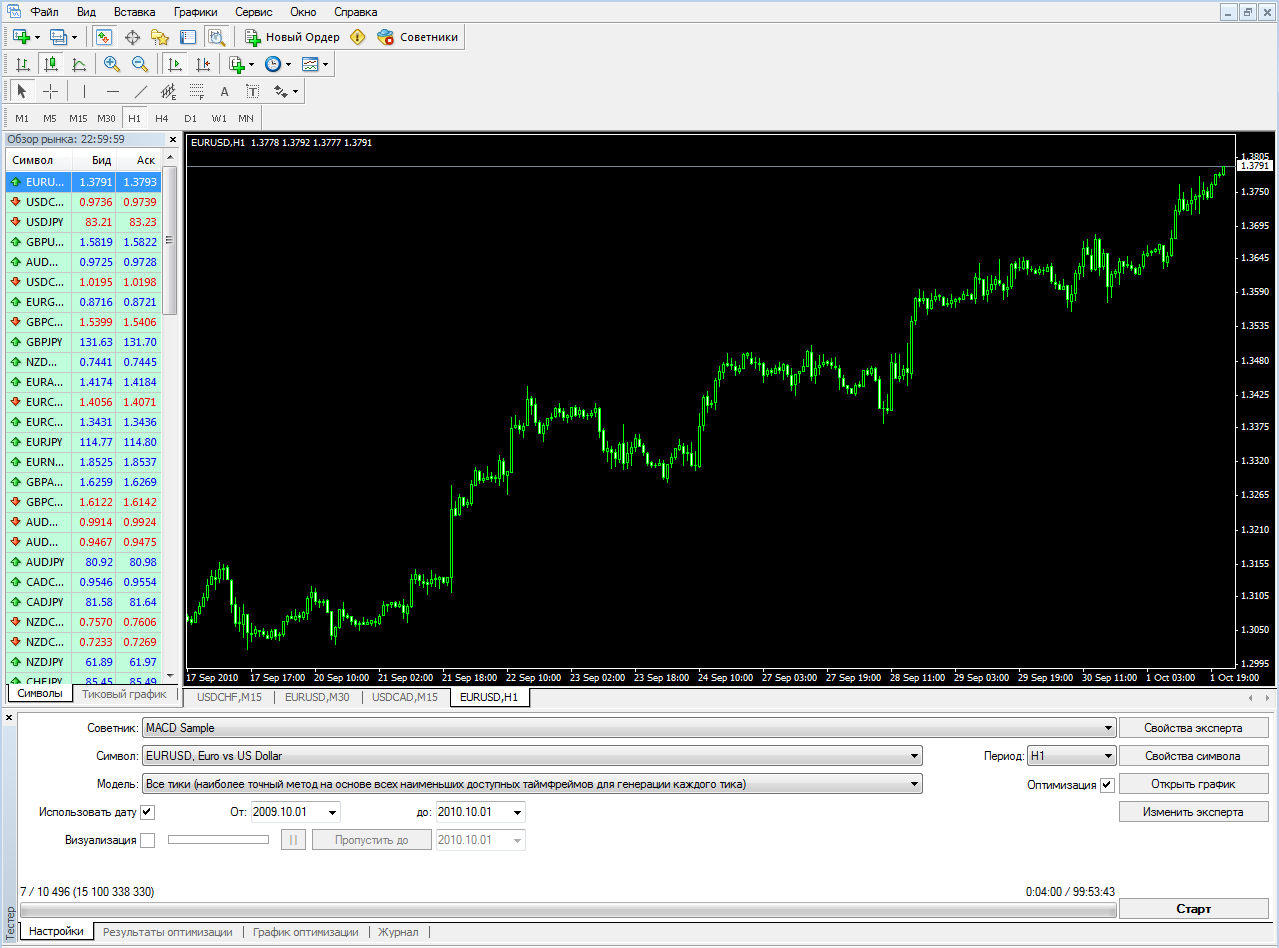Uncheck the 'Использовать дату' checkbox
Screen dimensions: 1279x948
point(148,812)
